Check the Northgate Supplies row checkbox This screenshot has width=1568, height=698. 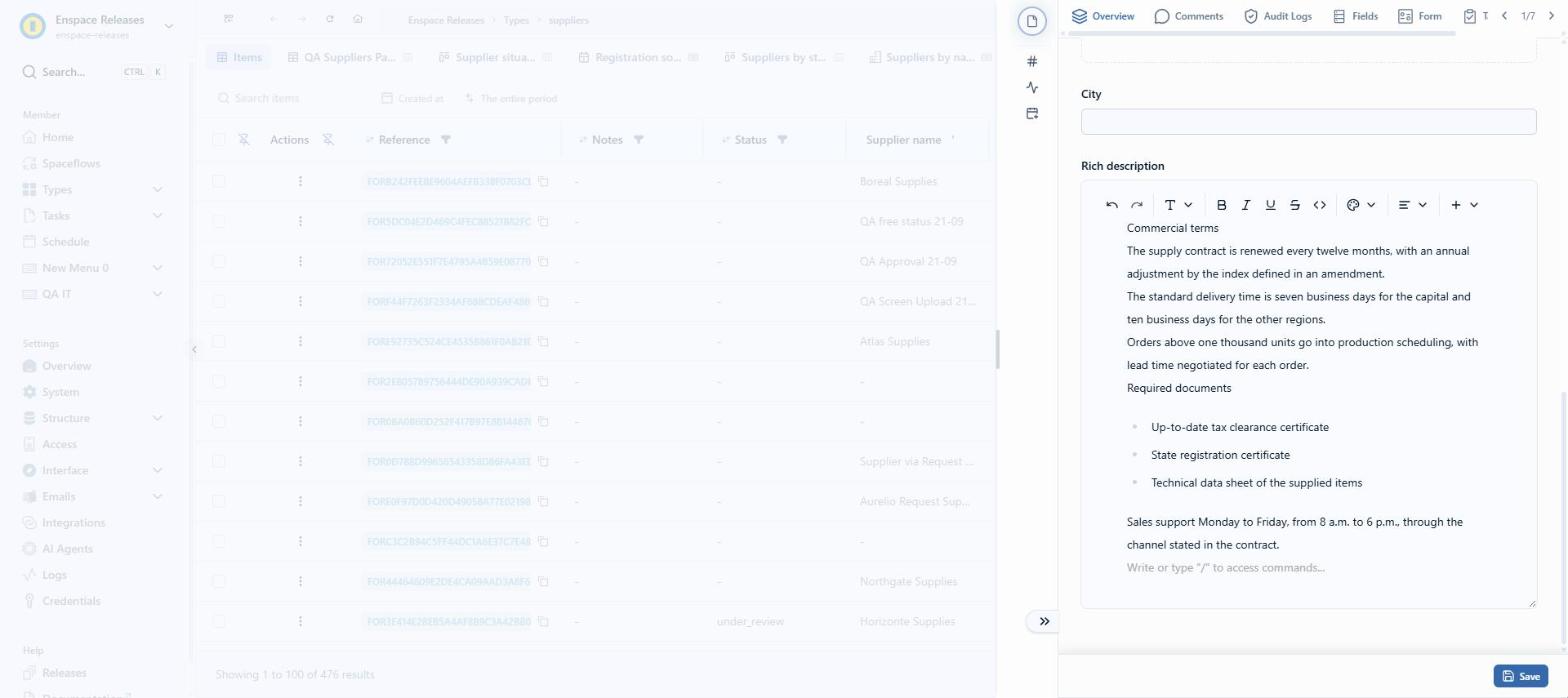tap(219, 582)
